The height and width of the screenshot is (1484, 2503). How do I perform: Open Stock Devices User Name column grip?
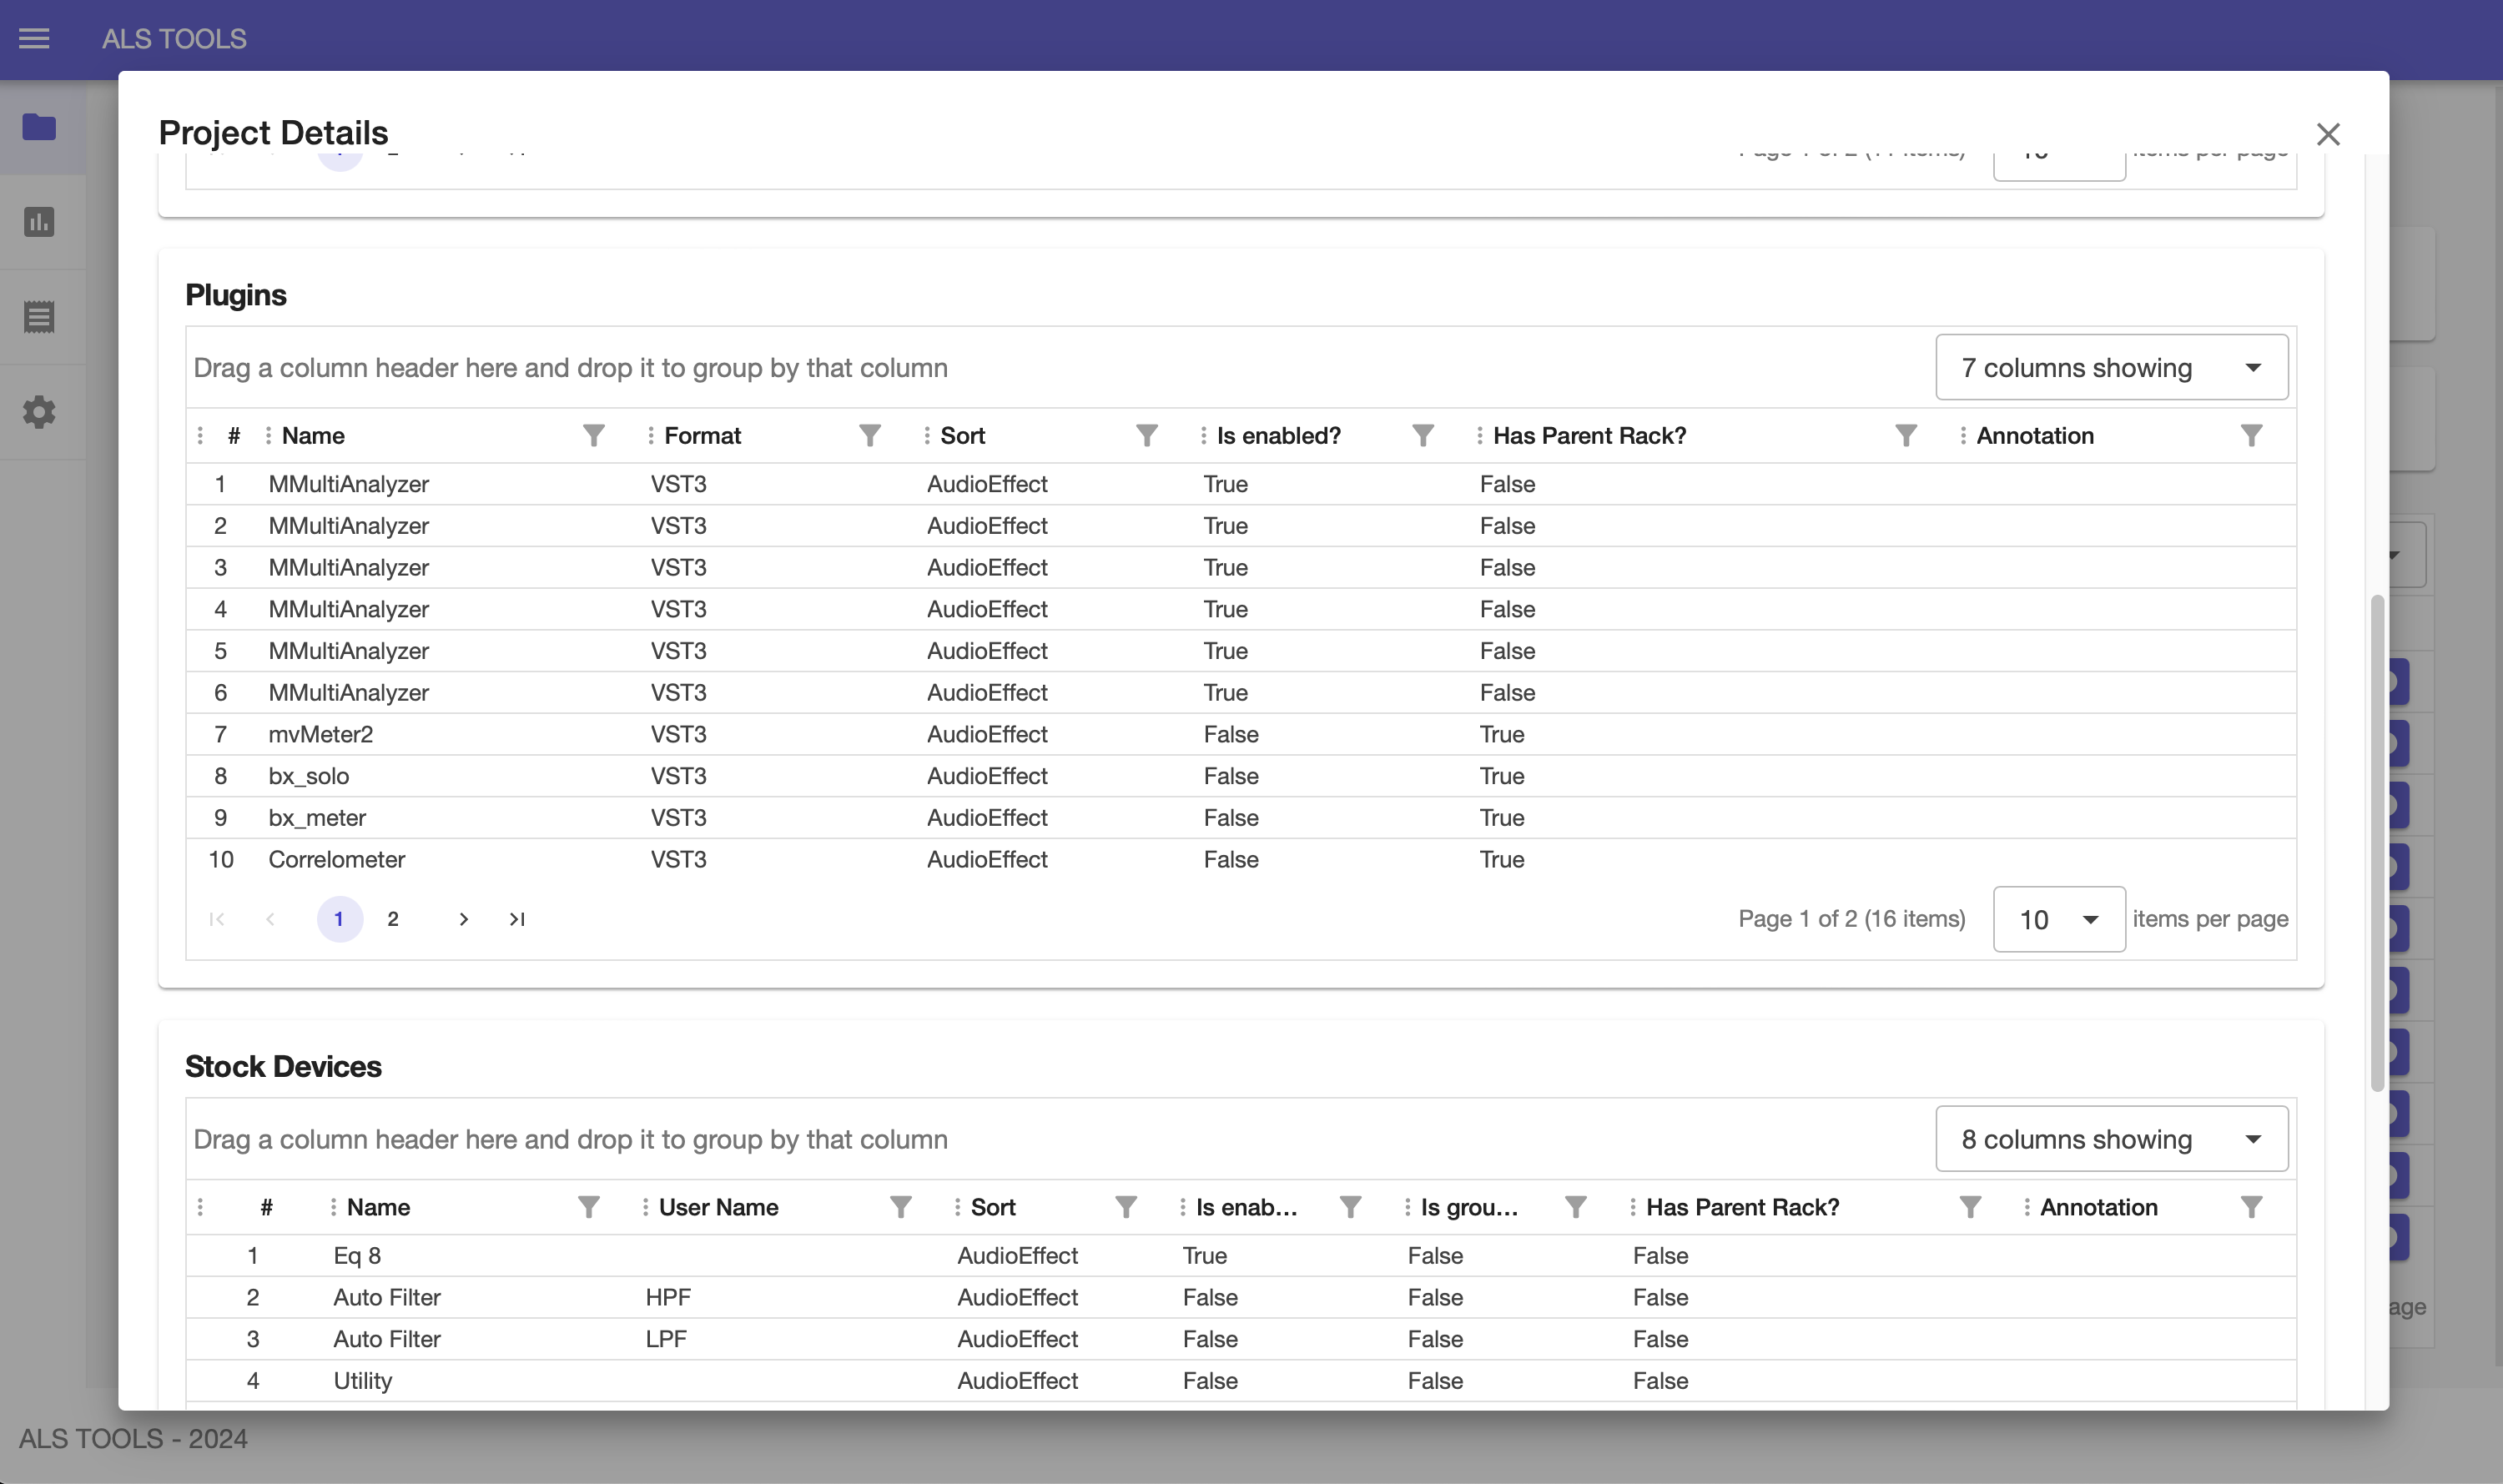645,1208
